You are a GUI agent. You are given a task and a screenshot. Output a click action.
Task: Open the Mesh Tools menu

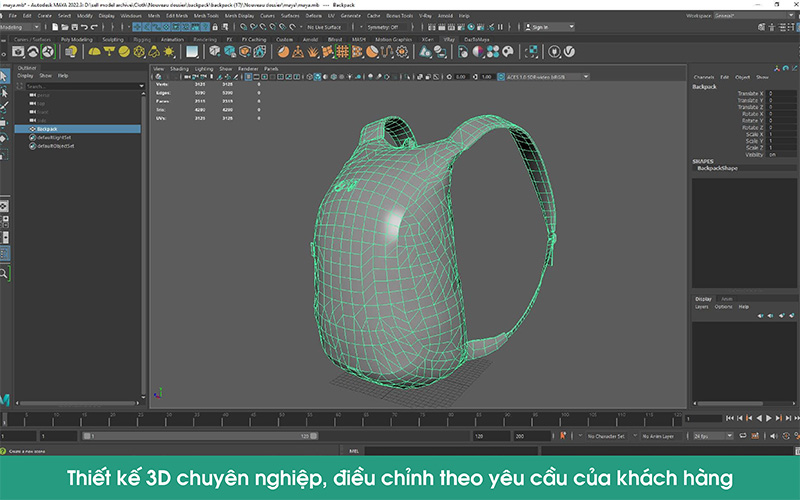tap(207, 17)
